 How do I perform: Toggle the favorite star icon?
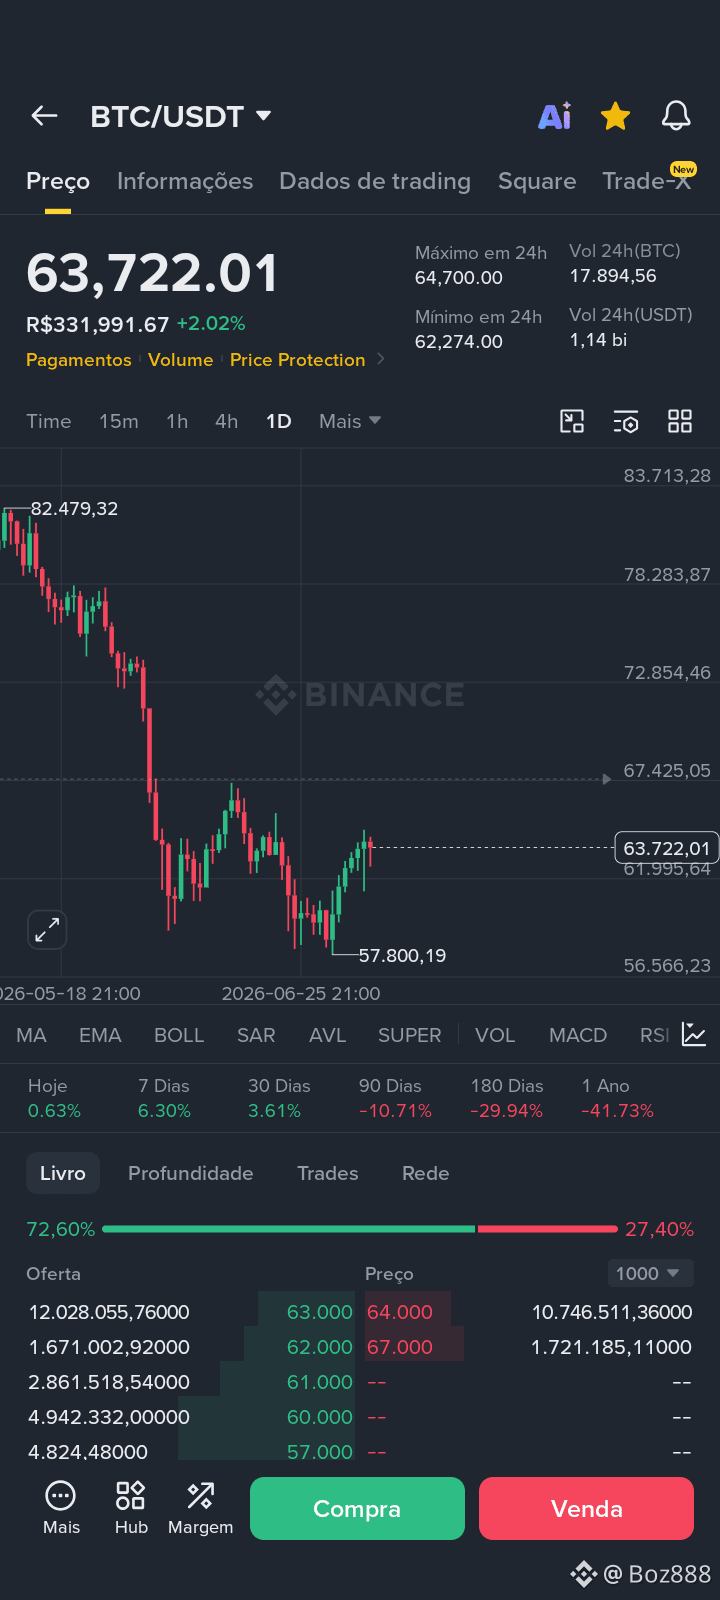615,116
